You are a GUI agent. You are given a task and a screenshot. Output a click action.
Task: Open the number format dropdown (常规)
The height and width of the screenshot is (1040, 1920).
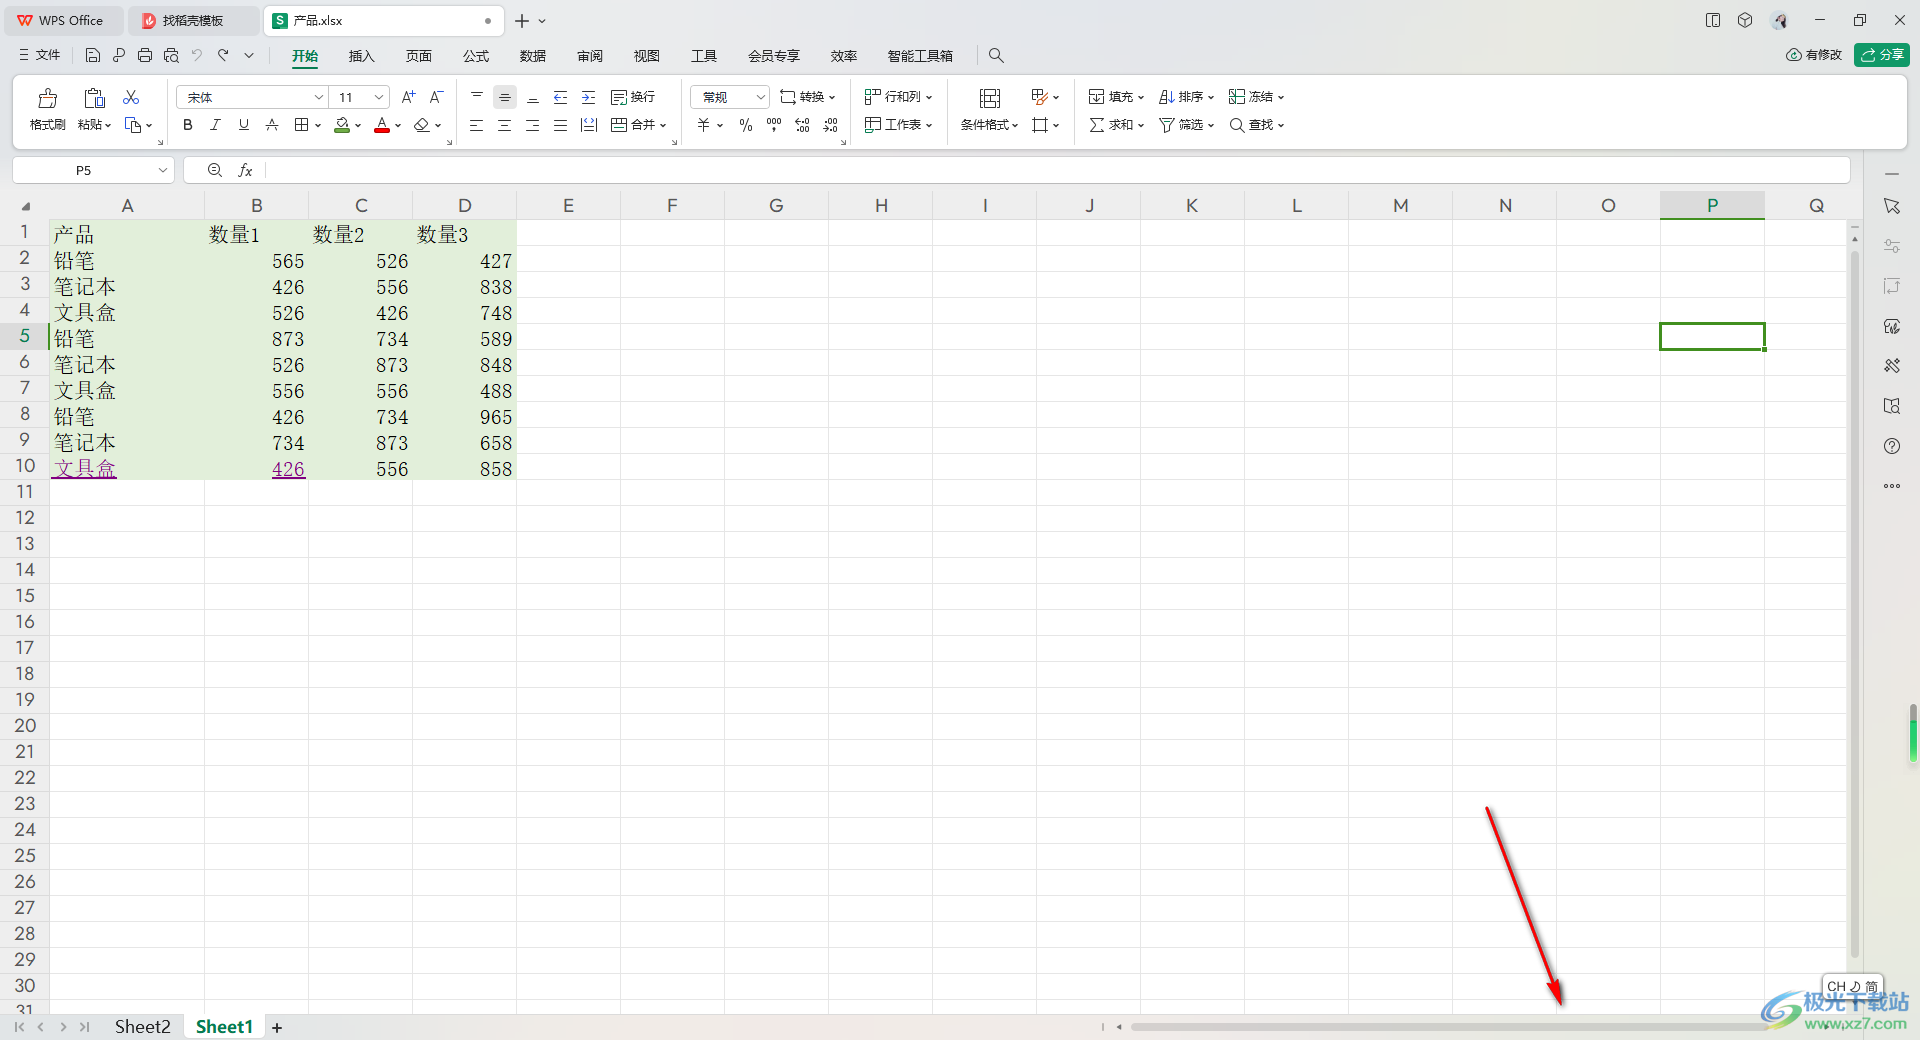[761, 97]
